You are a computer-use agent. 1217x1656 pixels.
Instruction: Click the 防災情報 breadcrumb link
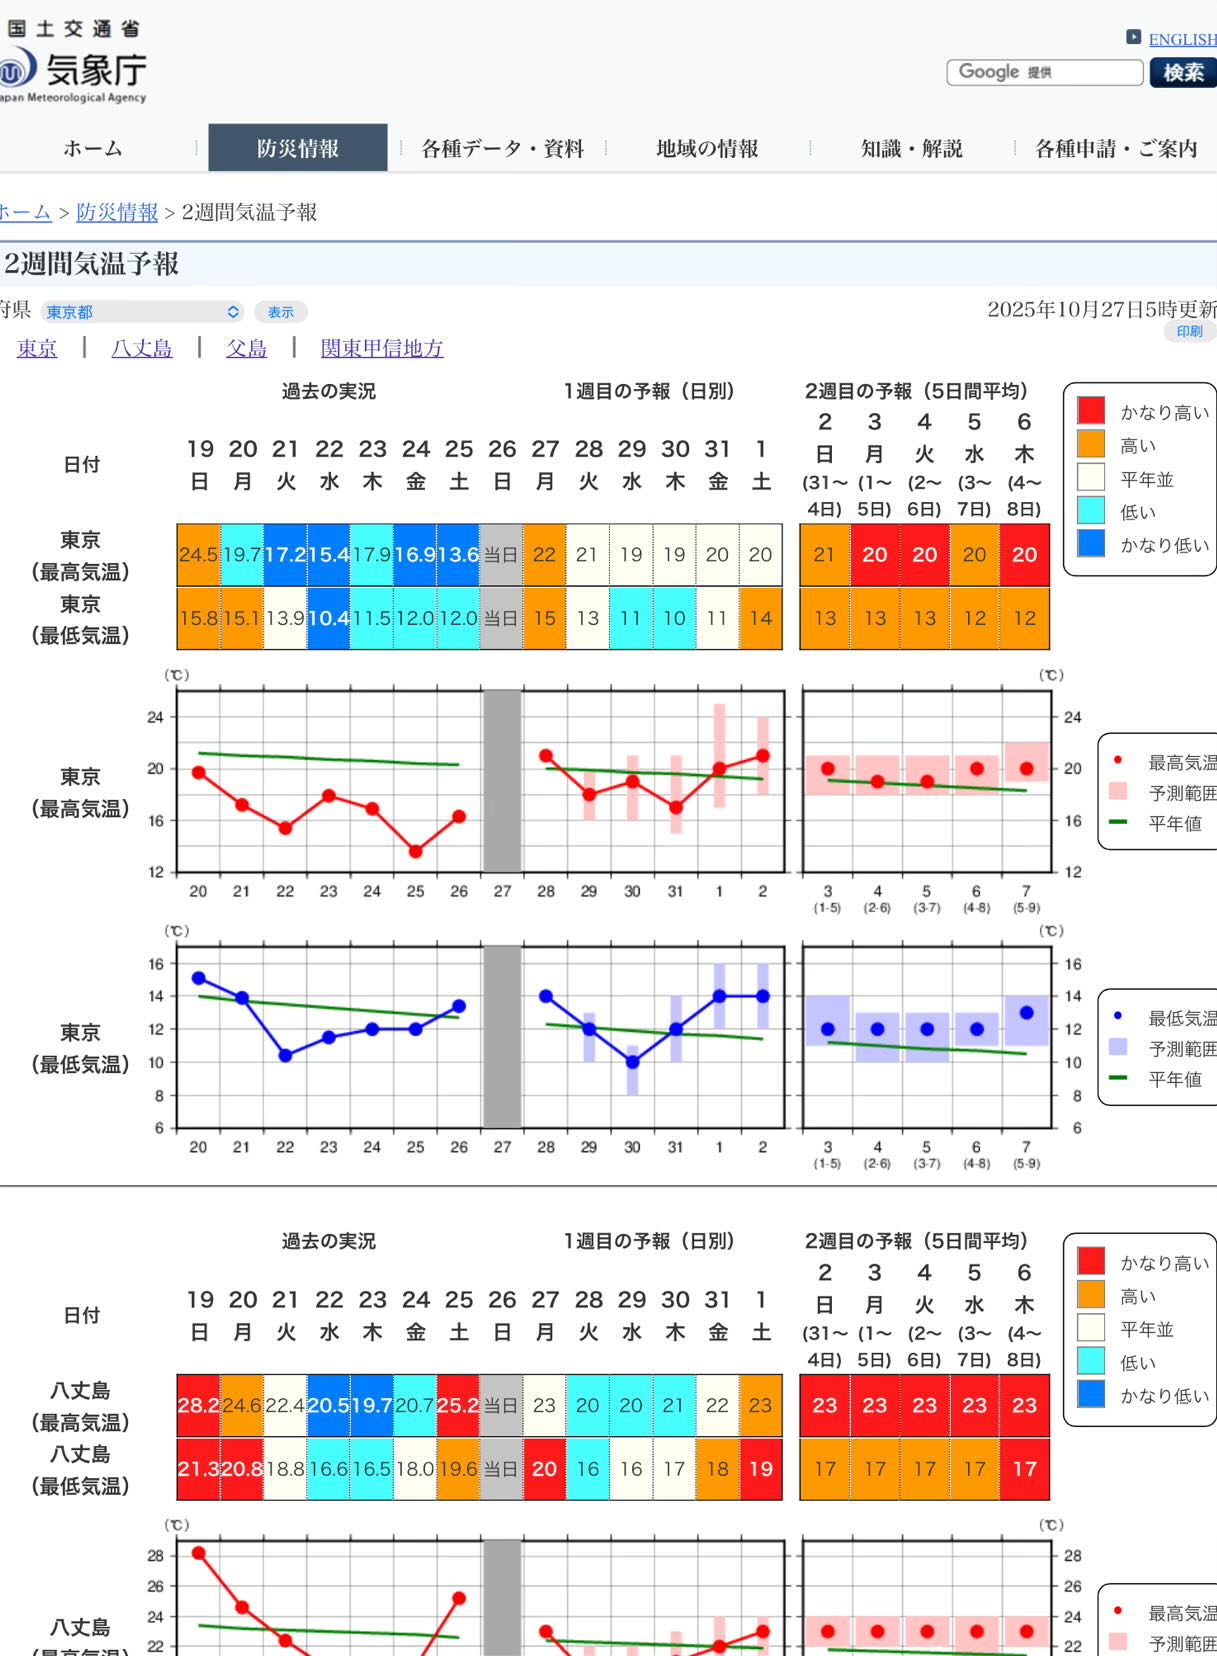117,212
